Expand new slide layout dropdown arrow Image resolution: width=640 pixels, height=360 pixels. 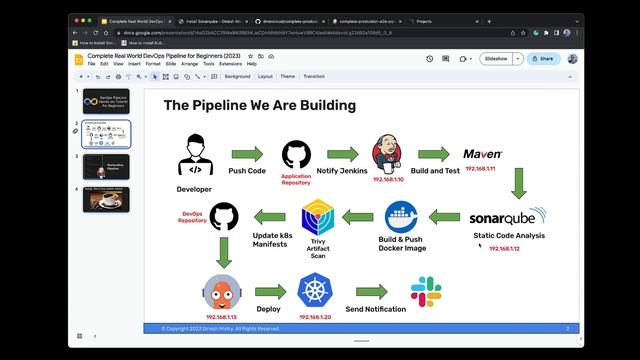click(88, 76)
